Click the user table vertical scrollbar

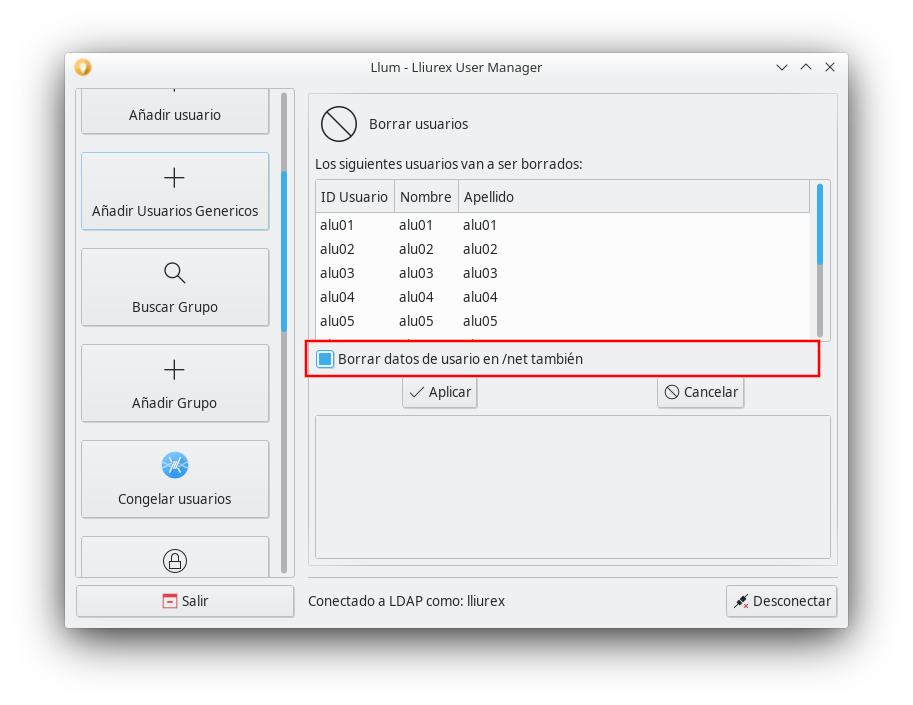click(x=820, y=260)
